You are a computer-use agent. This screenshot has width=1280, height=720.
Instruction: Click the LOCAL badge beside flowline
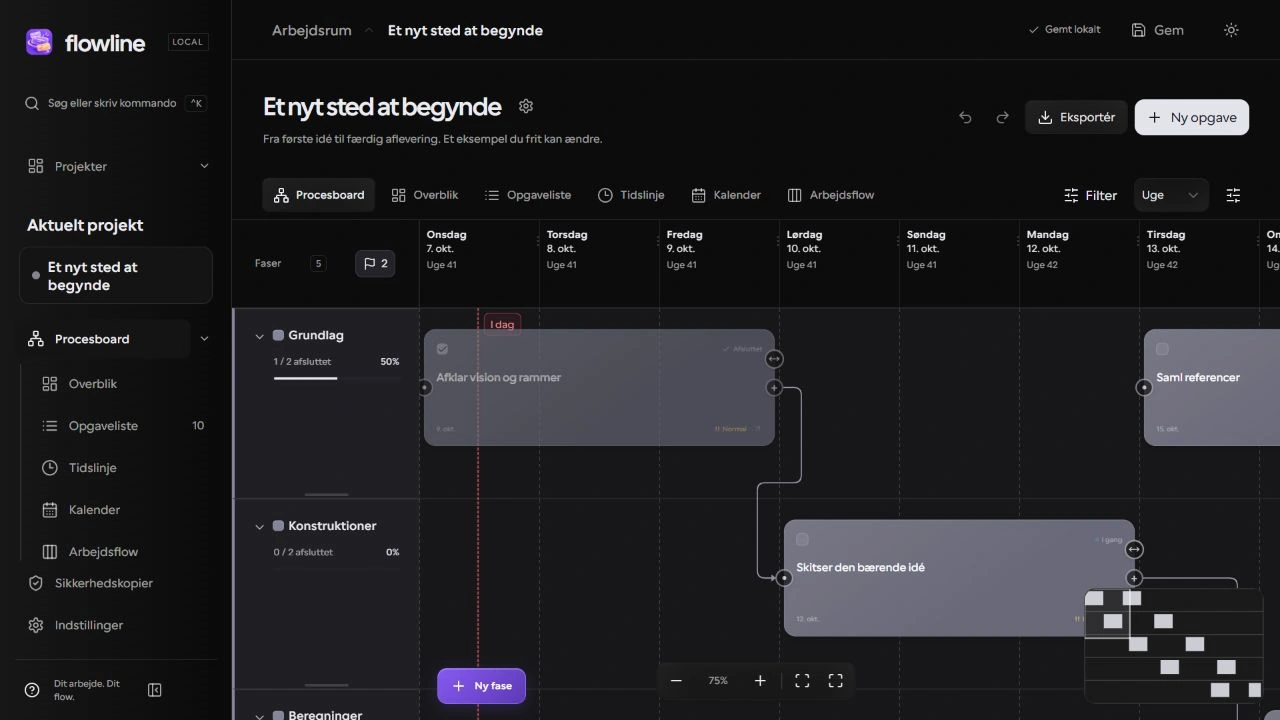188,42
